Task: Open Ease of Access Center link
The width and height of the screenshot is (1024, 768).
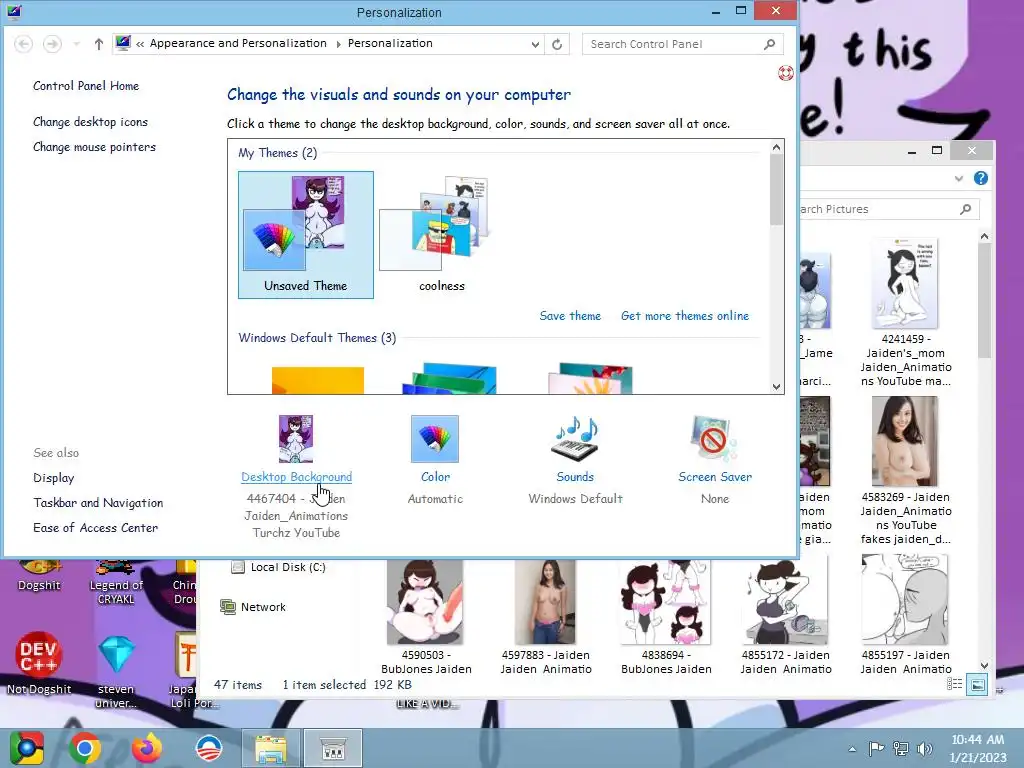Action: 95,528
